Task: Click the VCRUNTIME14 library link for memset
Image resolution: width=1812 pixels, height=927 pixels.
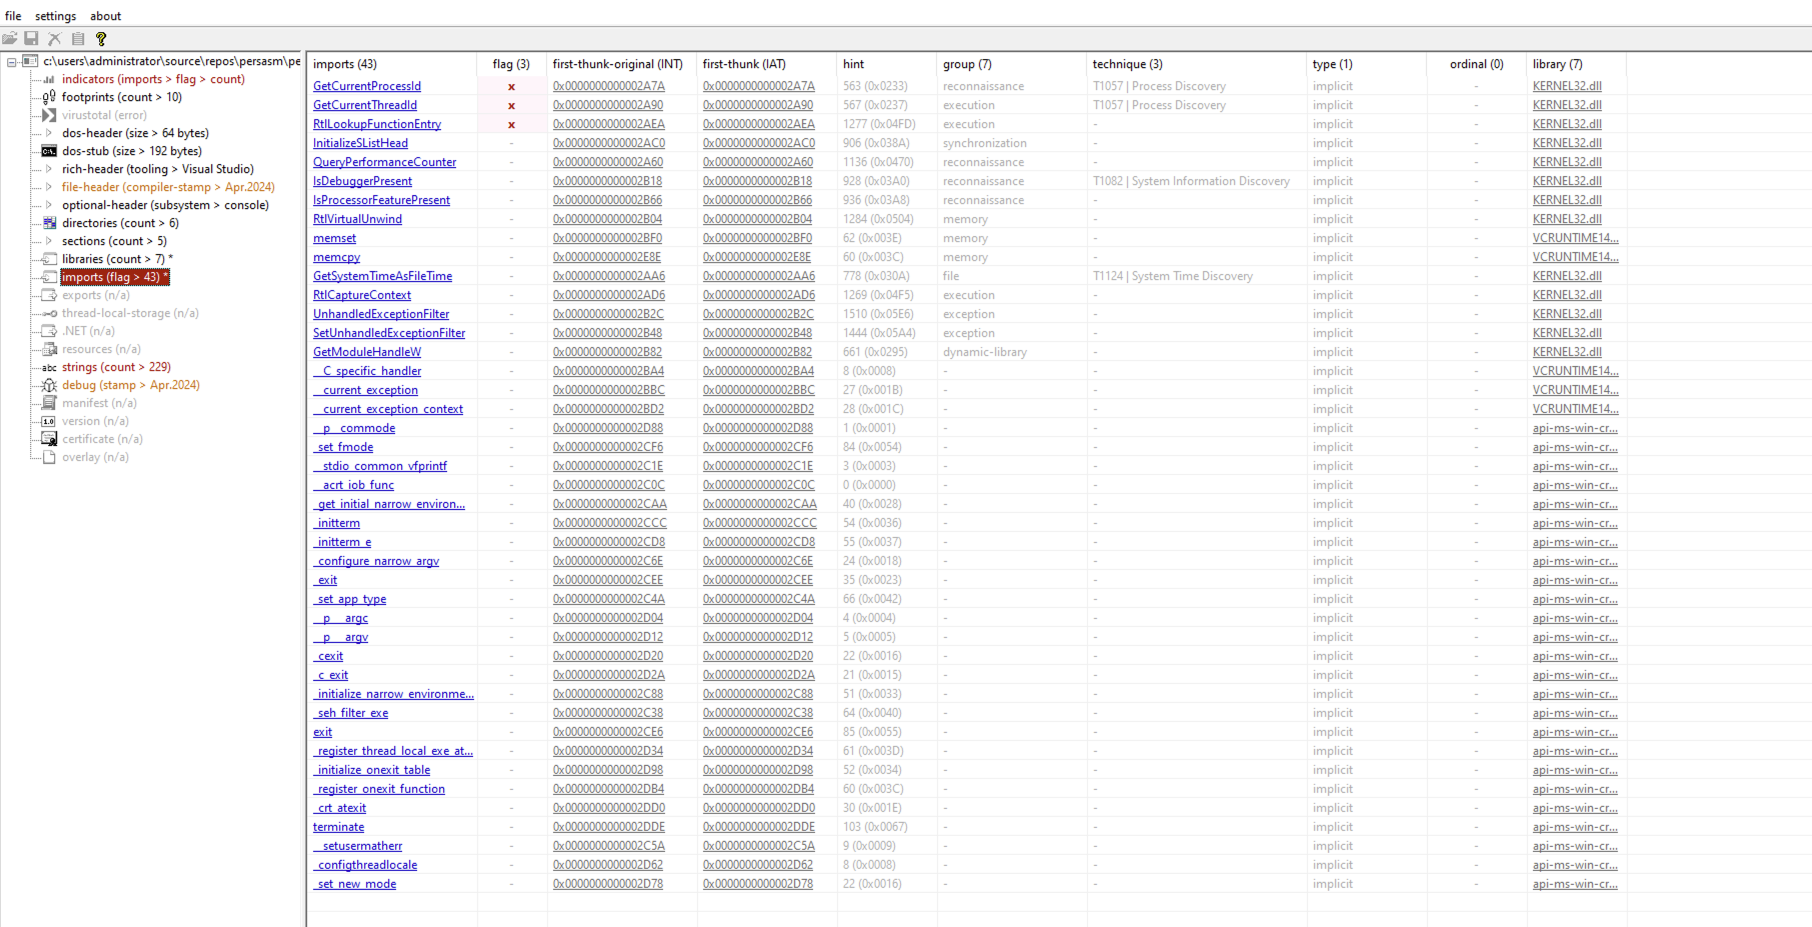Action: [1574, 238]
